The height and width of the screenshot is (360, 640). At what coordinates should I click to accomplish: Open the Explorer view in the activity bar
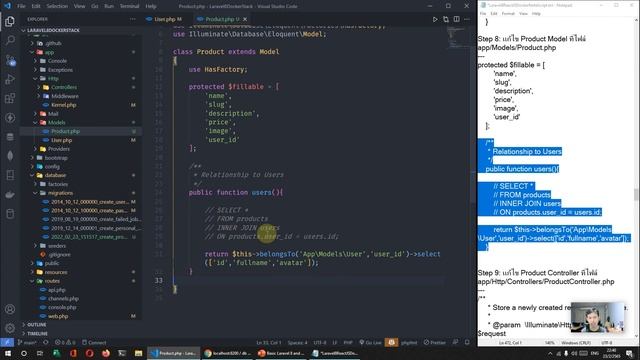(10, 21)
